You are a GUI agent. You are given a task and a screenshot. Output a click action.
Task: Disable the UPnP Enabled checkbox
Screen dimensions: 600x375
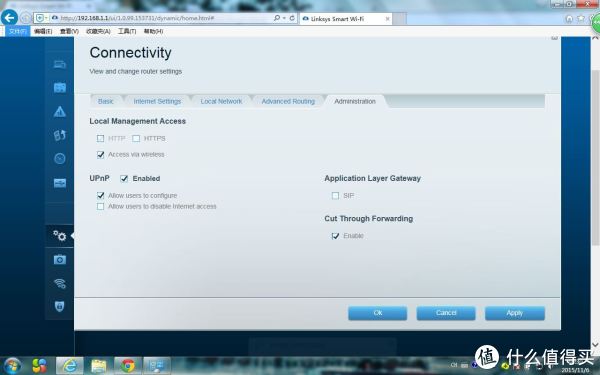click(124, 178)
